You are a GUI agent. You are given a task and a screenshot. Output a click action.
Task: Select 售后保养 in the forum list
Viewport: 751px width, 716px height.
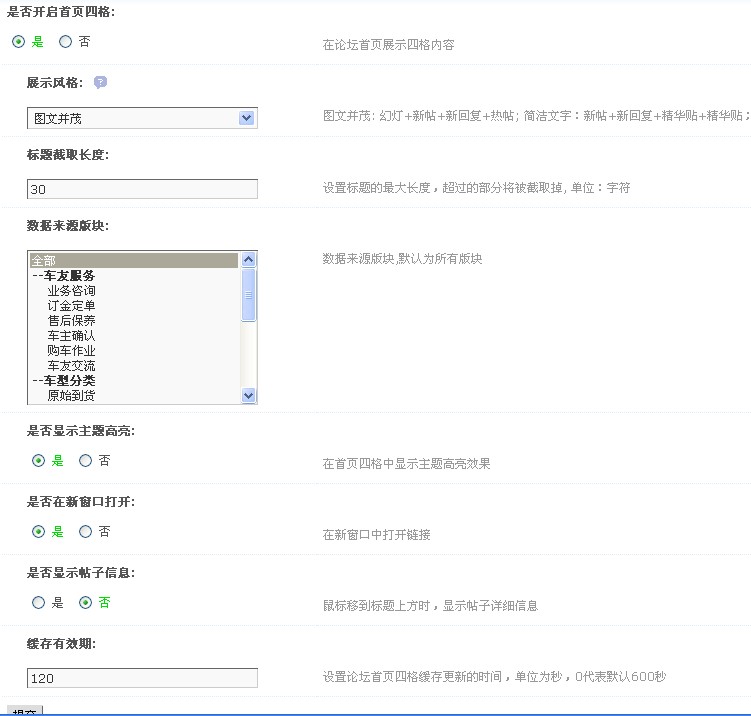[x=72, y=321]
